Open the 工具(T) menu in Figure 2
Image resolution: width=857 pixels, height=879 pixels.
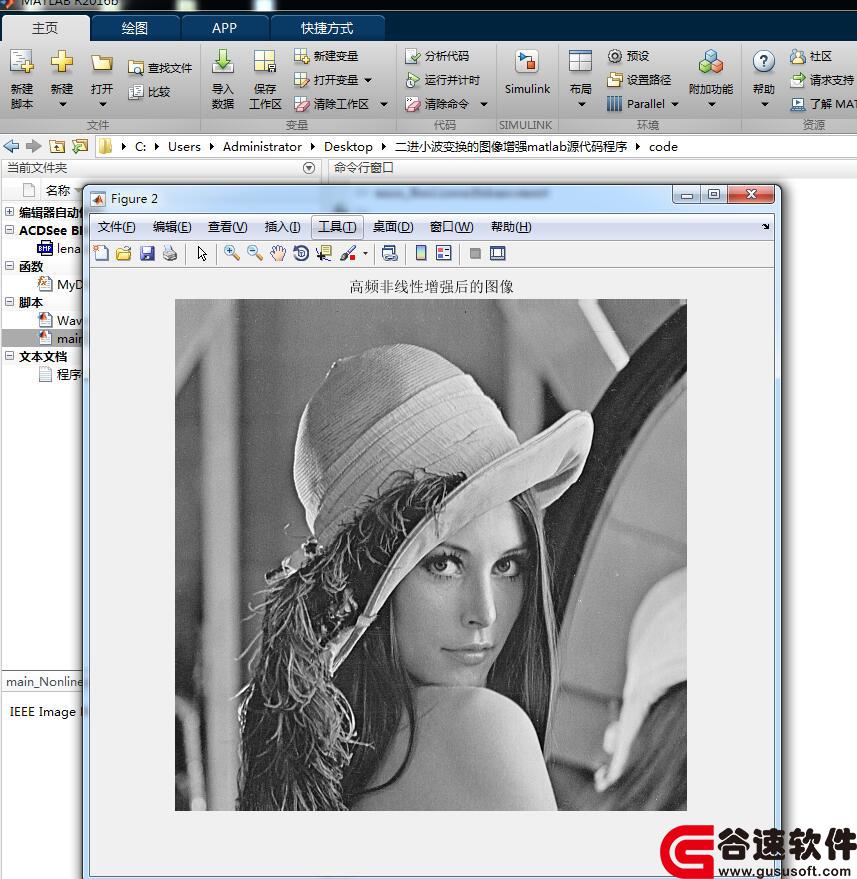337,227
